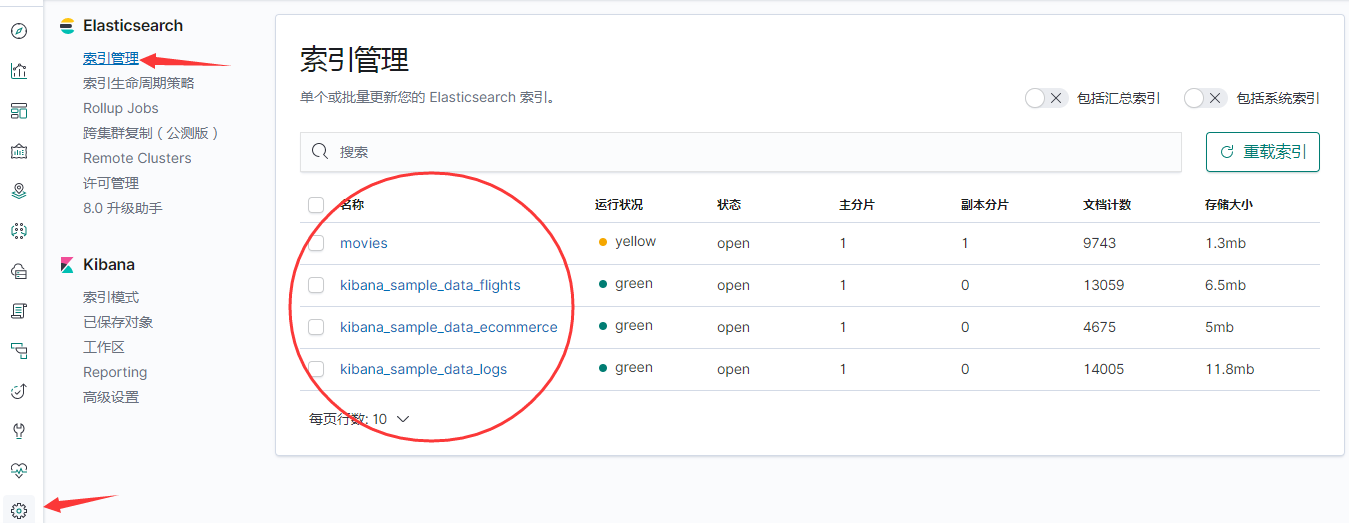This screenshot has height=523, width=1349.
Task: Open 索引生命周期策略 in the side menu
Action: pyautogui.click(x=139, y=83)
